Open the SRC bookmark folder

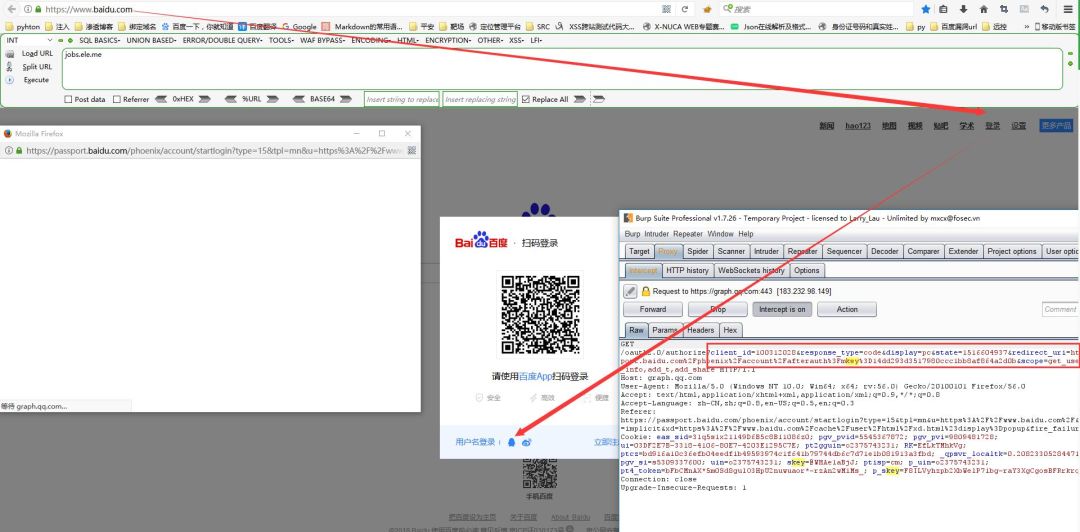[538, 27]
